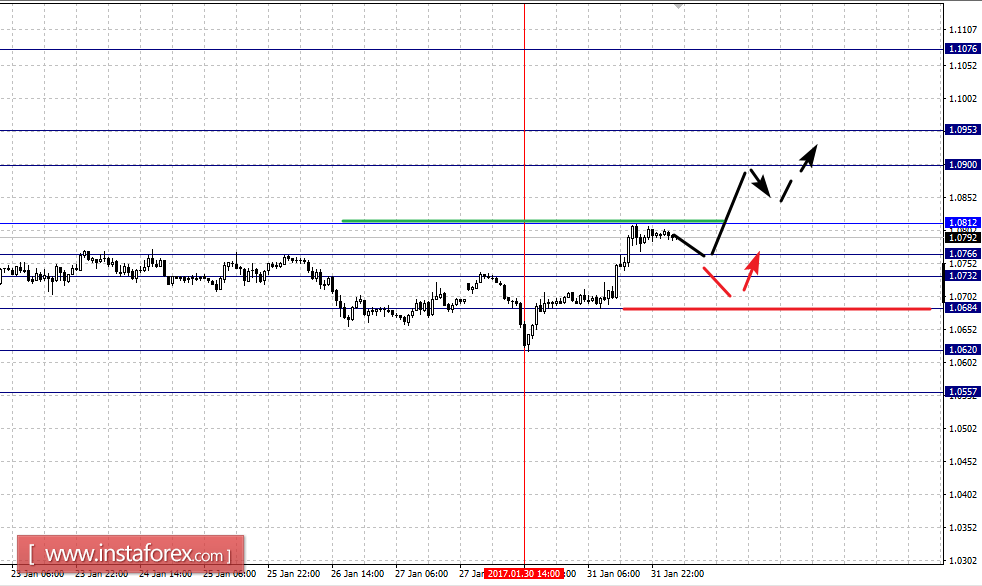Click the 1.0812 price level label

coord(963,223)
